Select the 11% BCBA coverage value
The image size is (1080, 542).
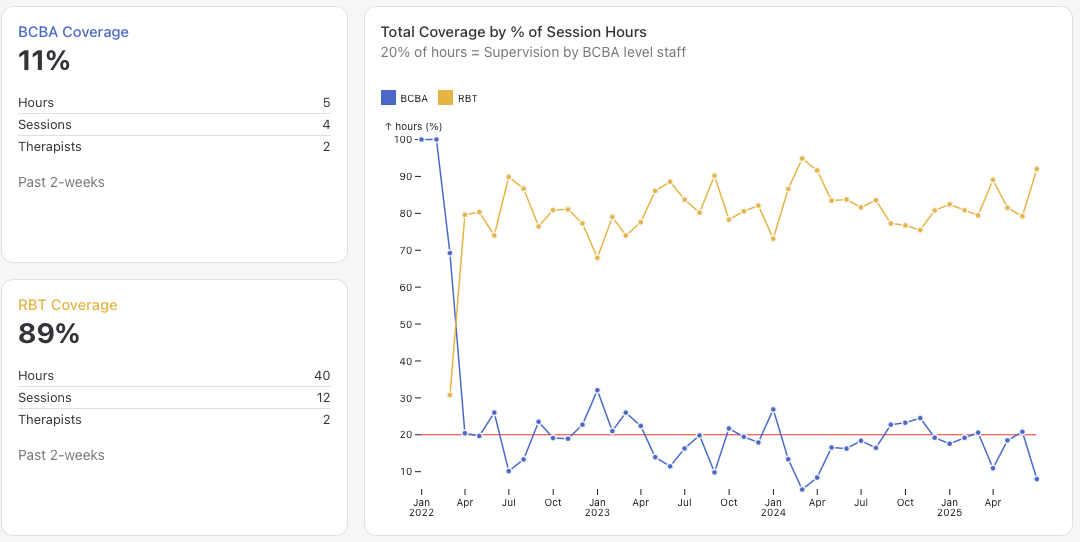click(44, 61)
